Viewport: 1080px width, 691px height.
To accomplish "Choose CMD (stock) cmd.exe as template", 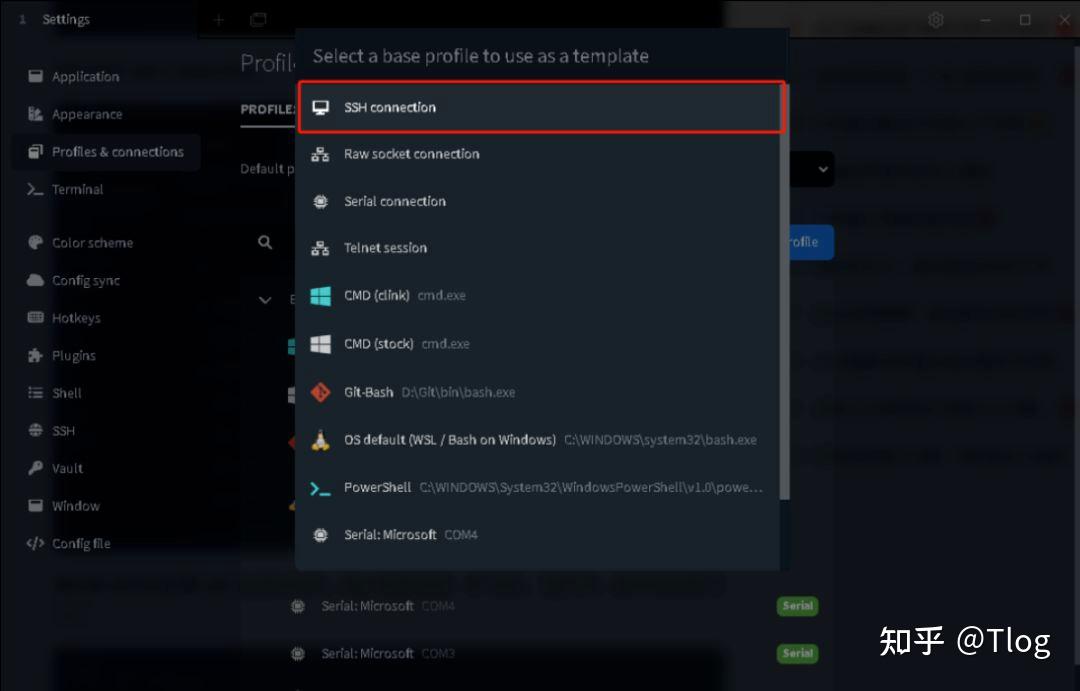I will click(x=539, y=344).
